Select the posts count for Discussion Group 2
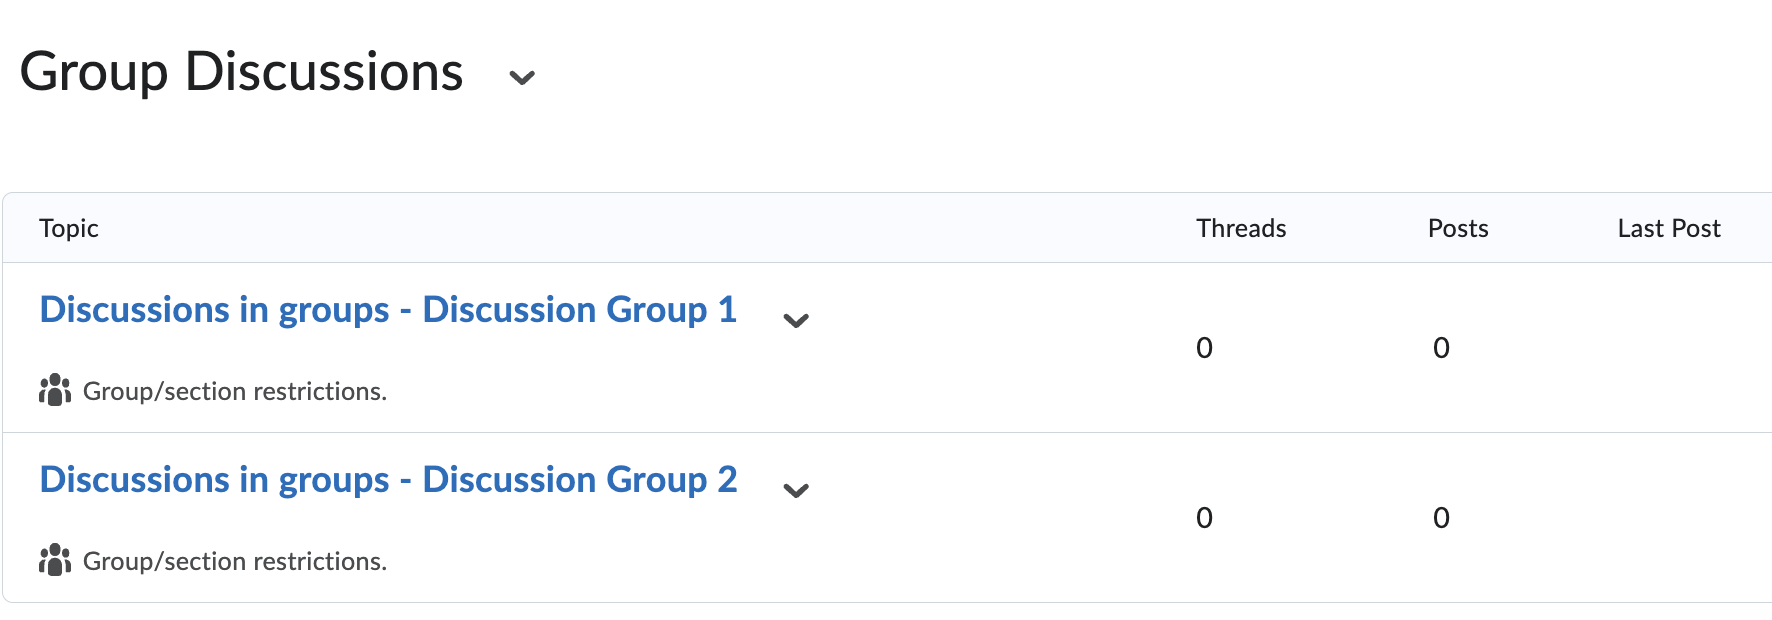 tap(1441, 518)
